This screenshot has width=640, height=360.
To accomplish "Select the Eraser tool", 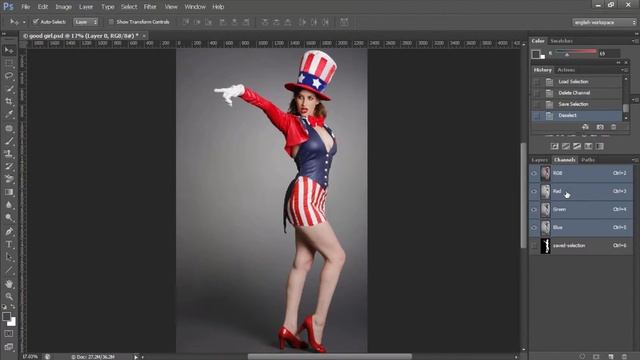I will (x=9, y=179).
